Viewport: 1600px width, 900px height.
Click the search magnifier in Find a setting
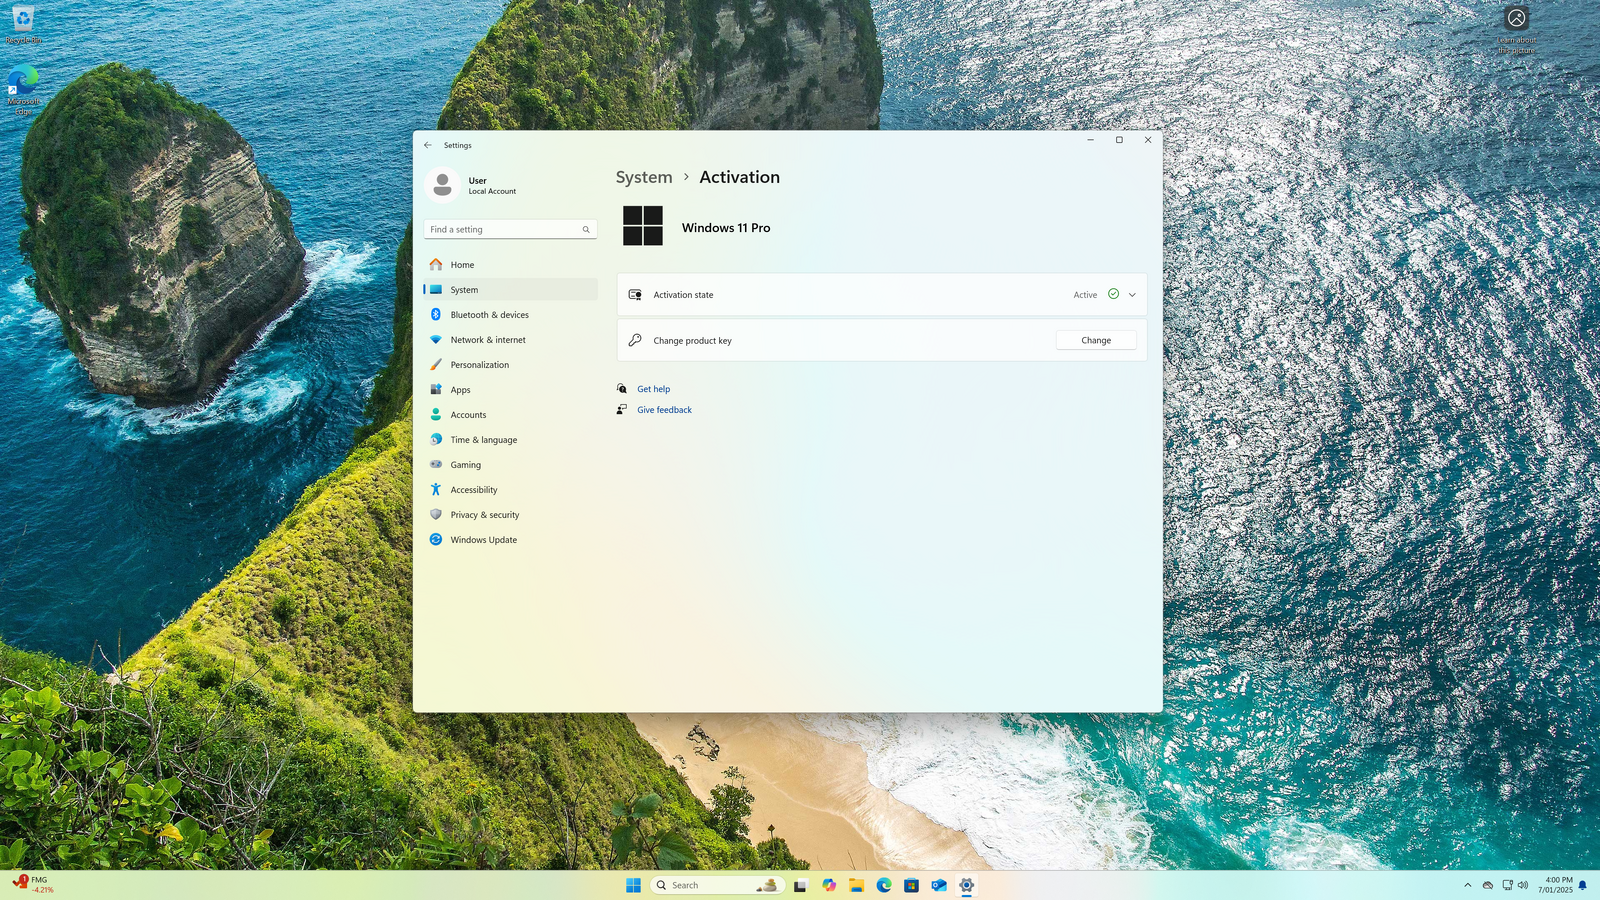[x=586, y=230]
